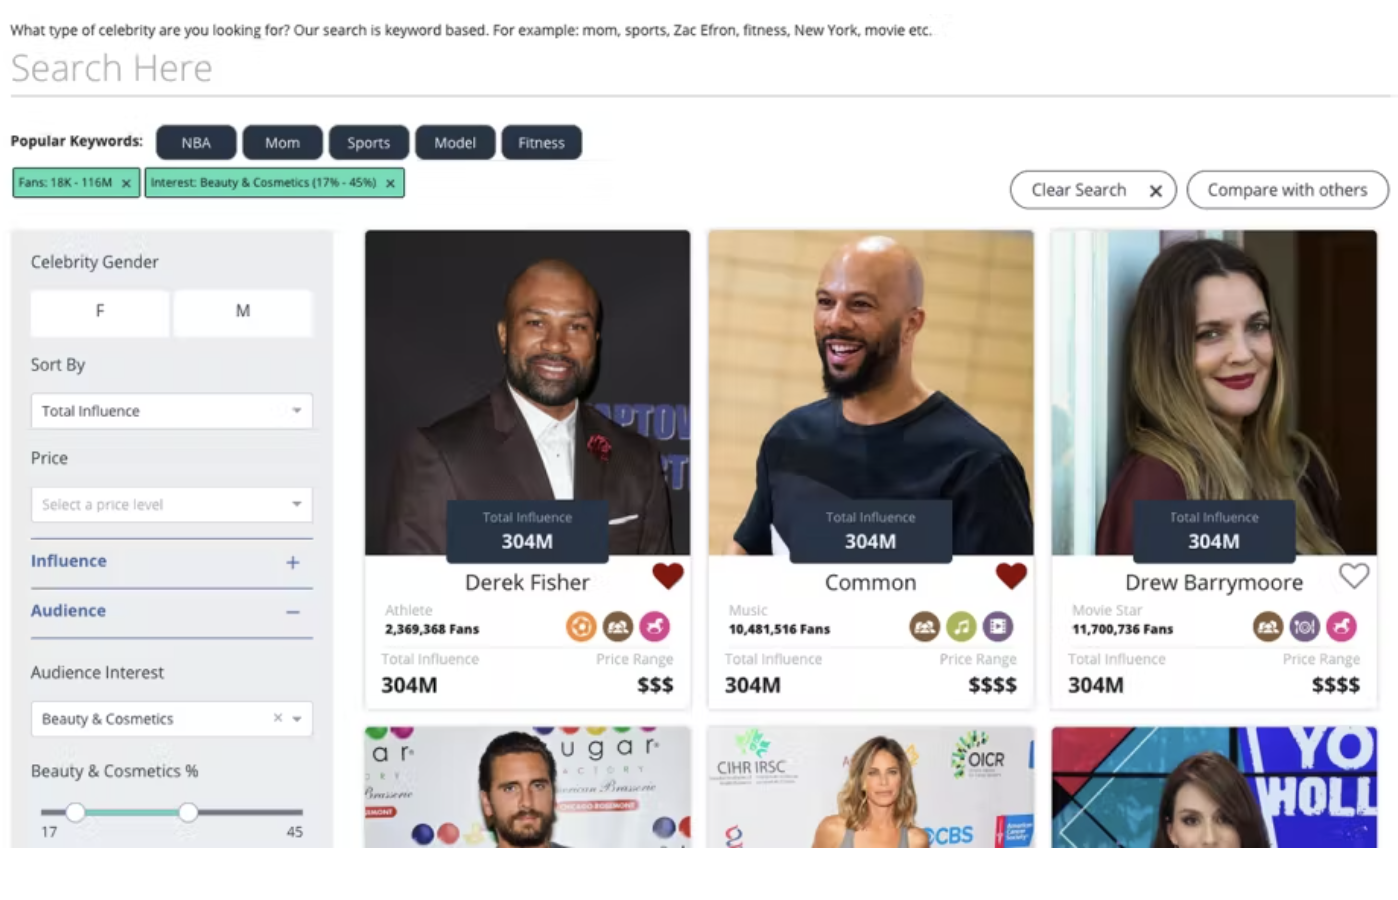Remove the Beauty & Cosmetics interest filter tag
1398x900 pixels.
point(390,183)
